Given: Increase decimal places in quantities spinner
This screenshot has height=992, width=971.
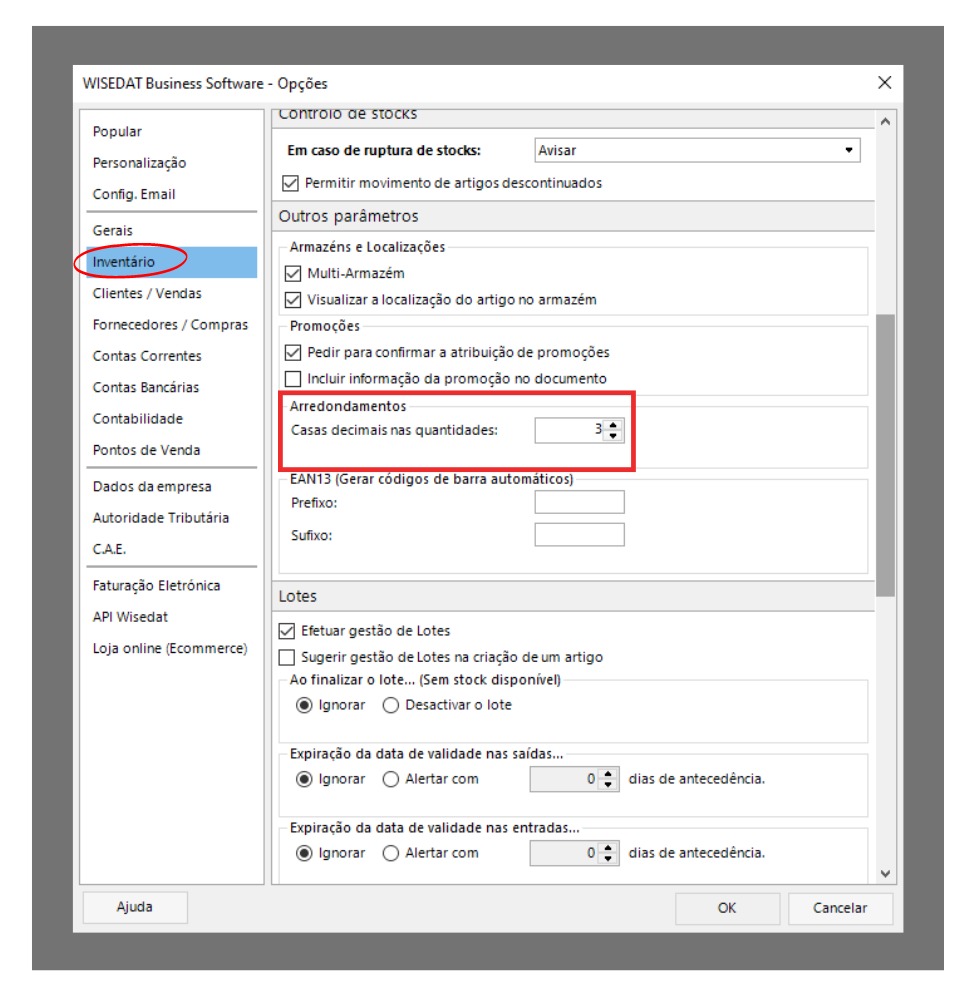Looking at the screenshot, I should click(x=614, y=425).
